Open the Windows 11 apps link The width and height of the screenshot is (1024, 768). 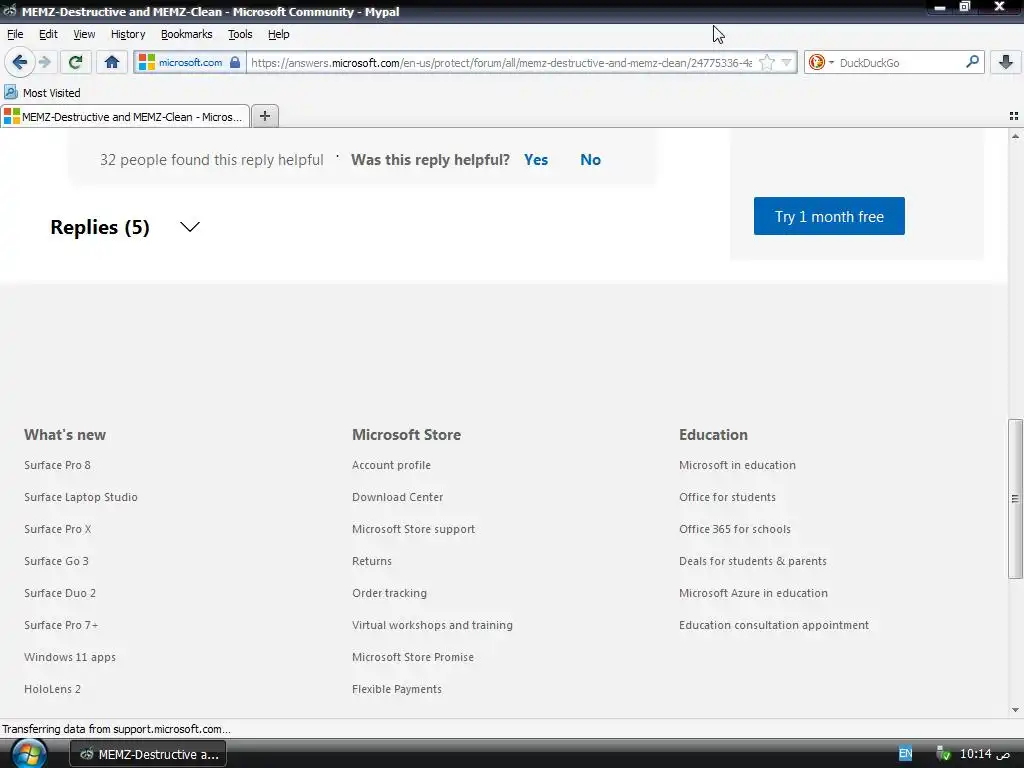(70, 657)
